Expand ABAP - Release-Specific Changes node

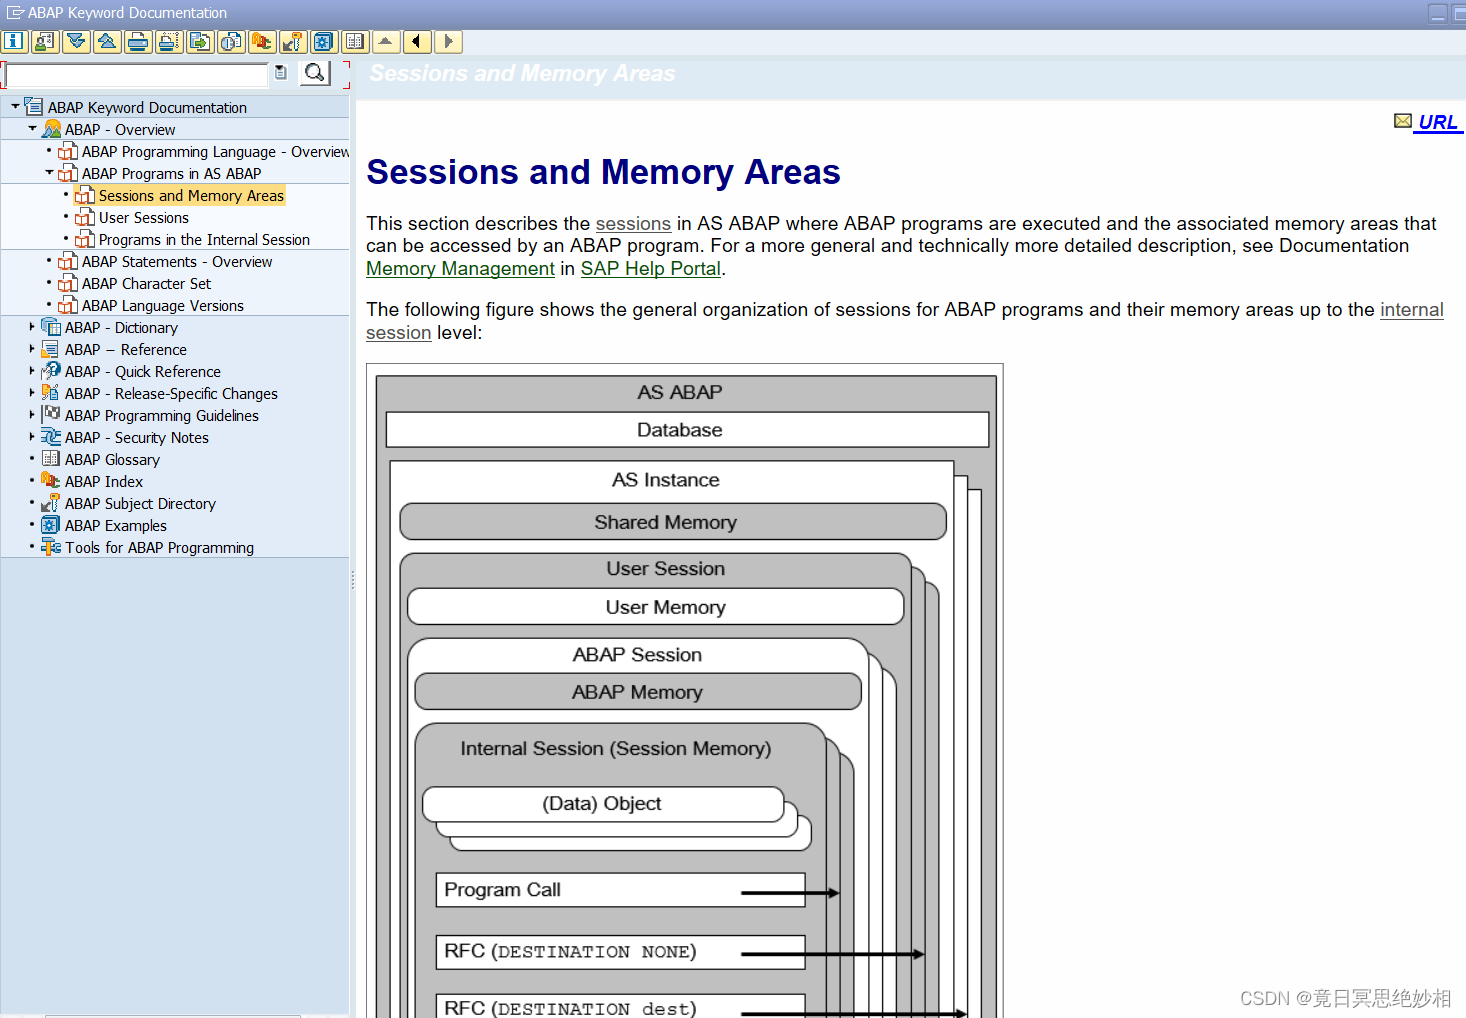[x=32, y=393]
